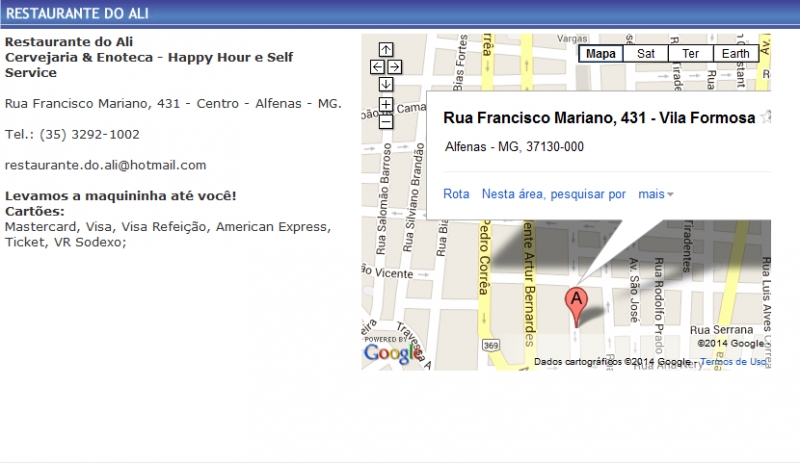Pan the map down with arrow

(386, 84)
